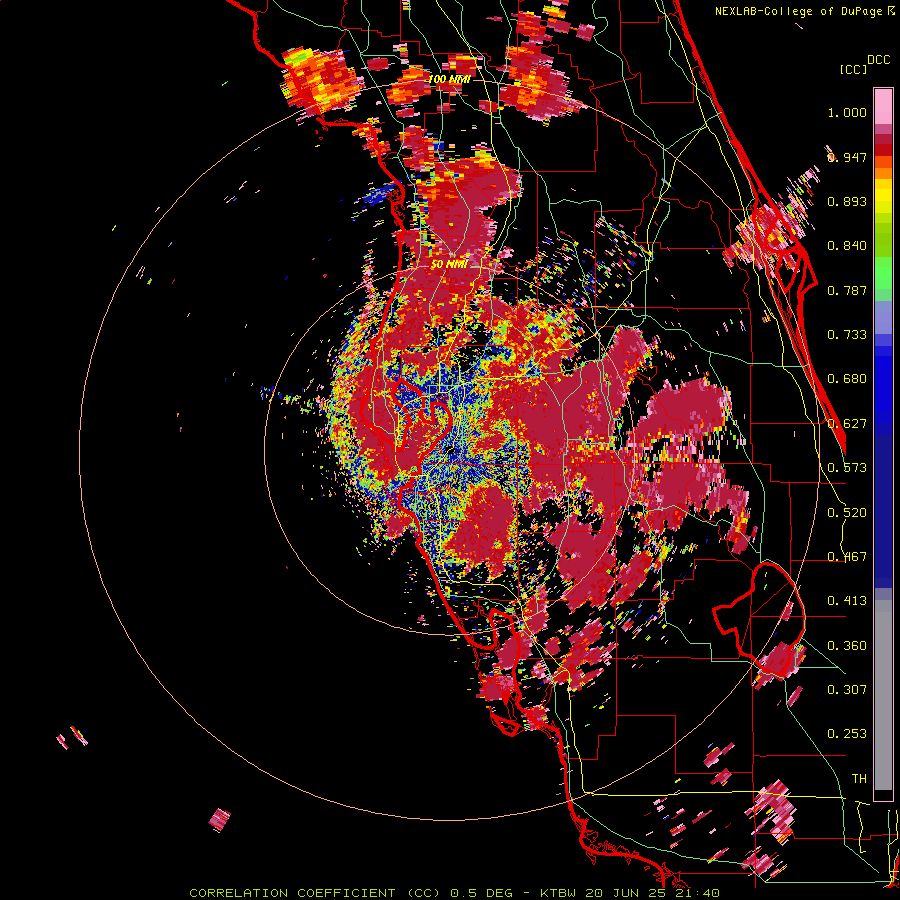
Task: Select the 0.627 scale value
Action: point(847,424)
